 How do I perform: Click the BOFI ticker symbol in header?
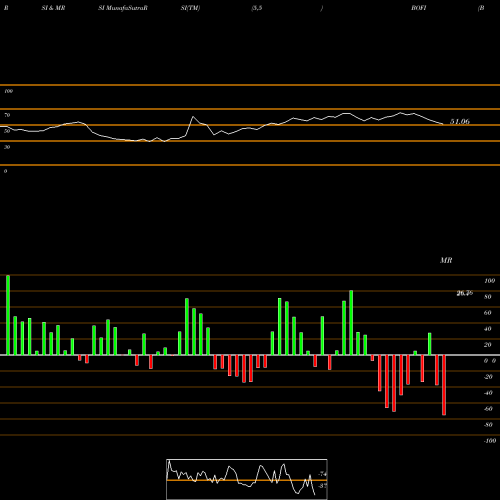coord(419,8)
